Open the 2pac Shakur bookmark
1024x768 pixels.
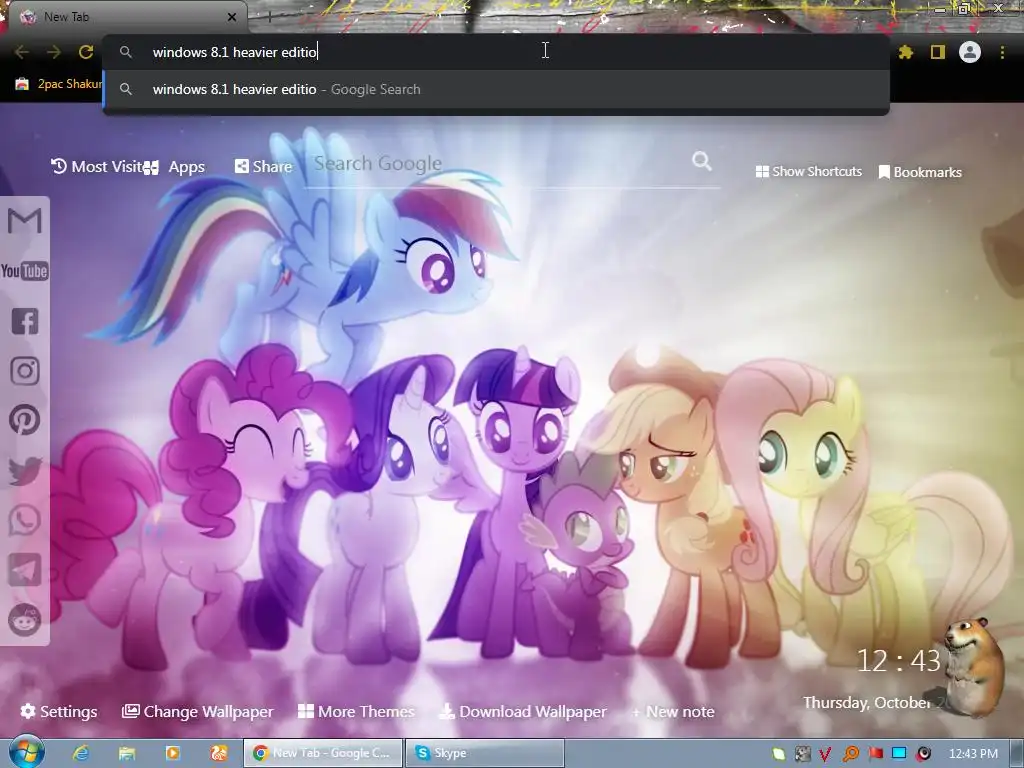coord(59,84)
